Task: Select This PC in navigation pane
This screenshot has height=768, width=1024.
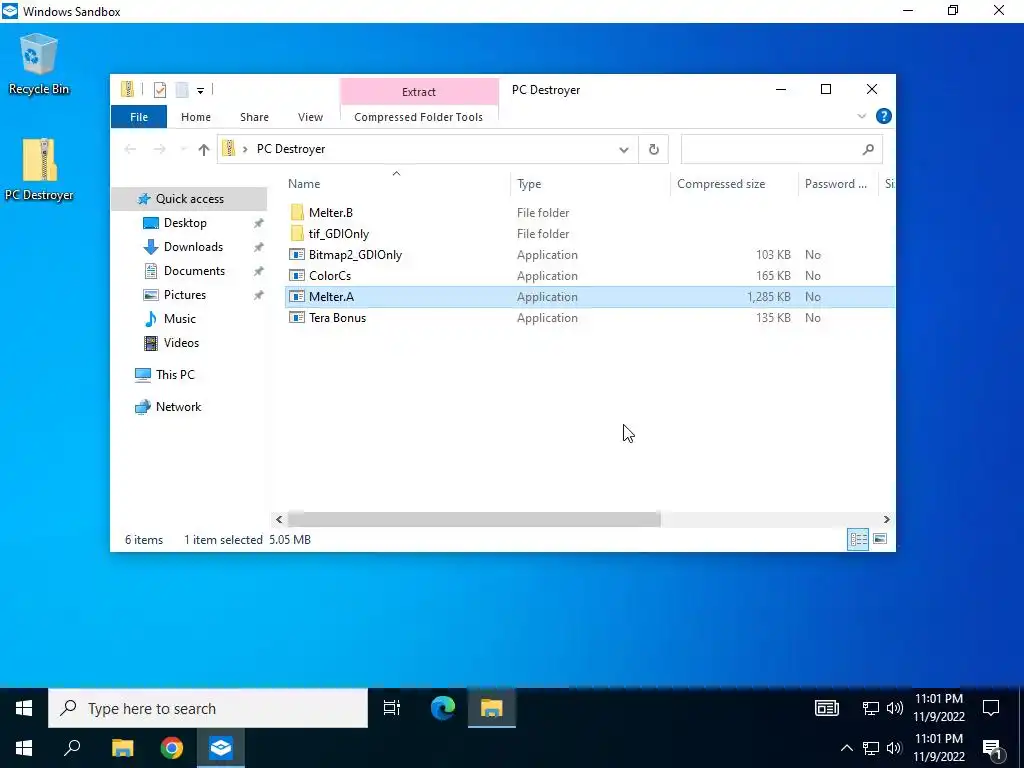Action: coord(174,375)
